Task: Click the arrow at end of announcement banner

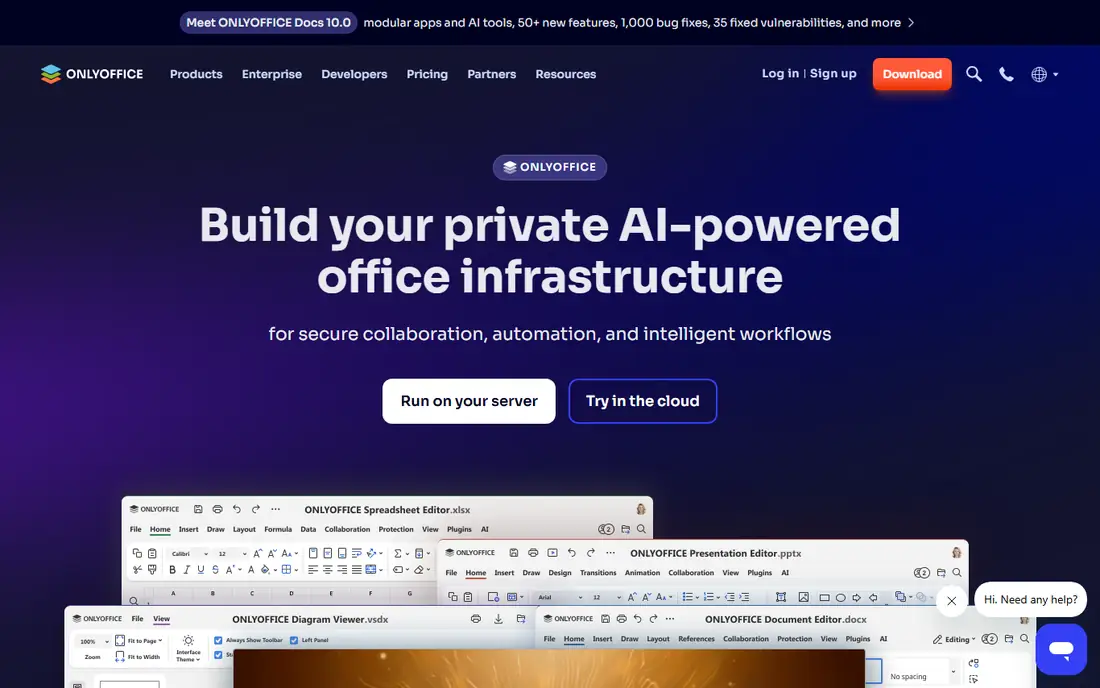Action: 911,22
